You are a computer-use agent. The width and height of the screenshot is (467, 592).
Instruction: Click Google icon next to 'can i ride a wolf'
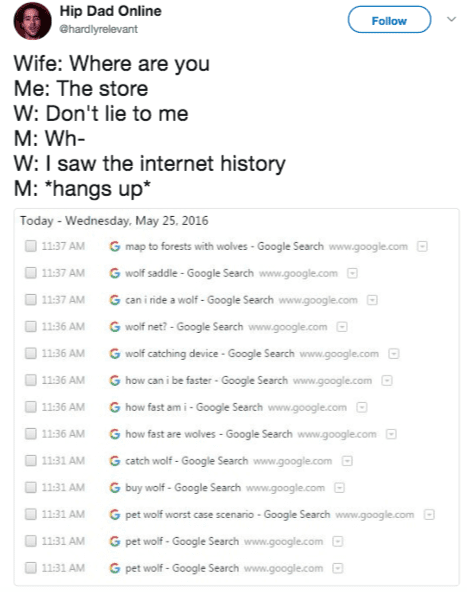click(x=114, y=300)
